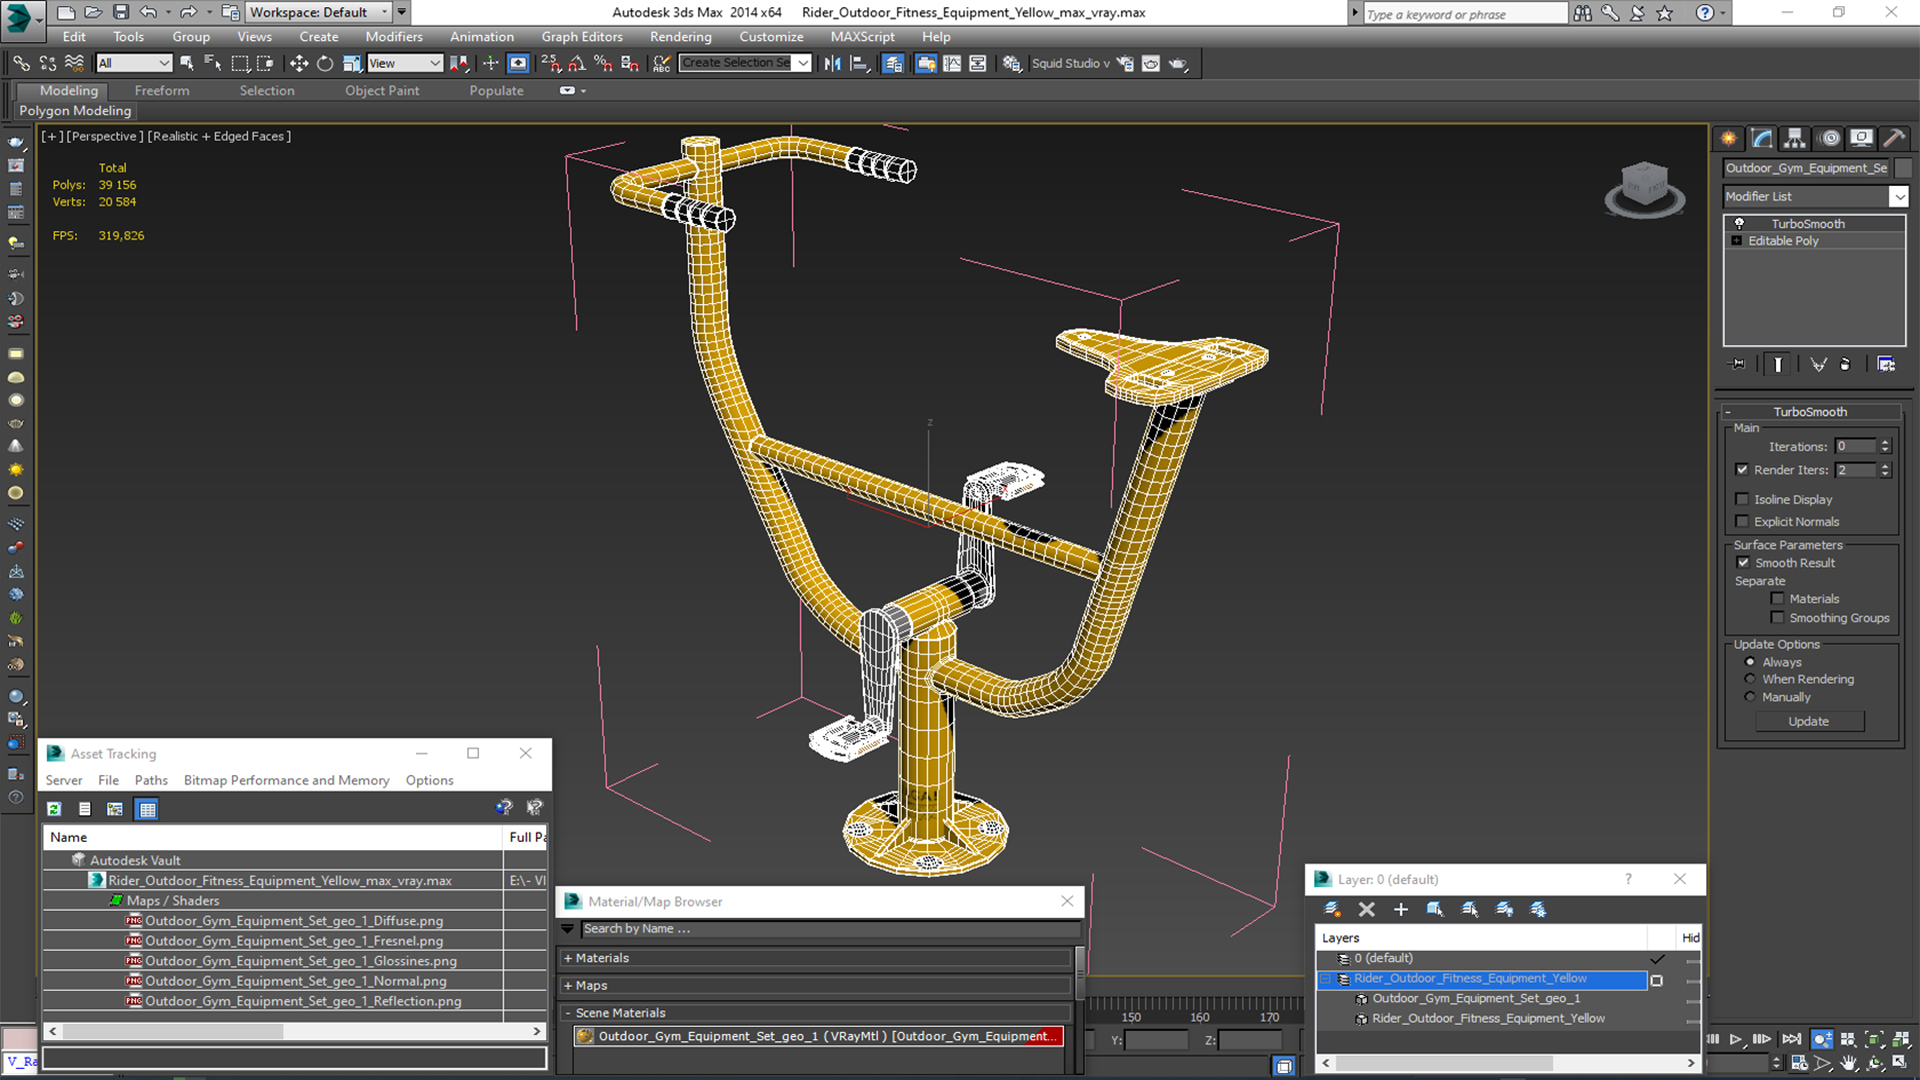This screenshot has width=1920, height=1080.
Task: Select When Rendering update option
Action: [1750, 679]
